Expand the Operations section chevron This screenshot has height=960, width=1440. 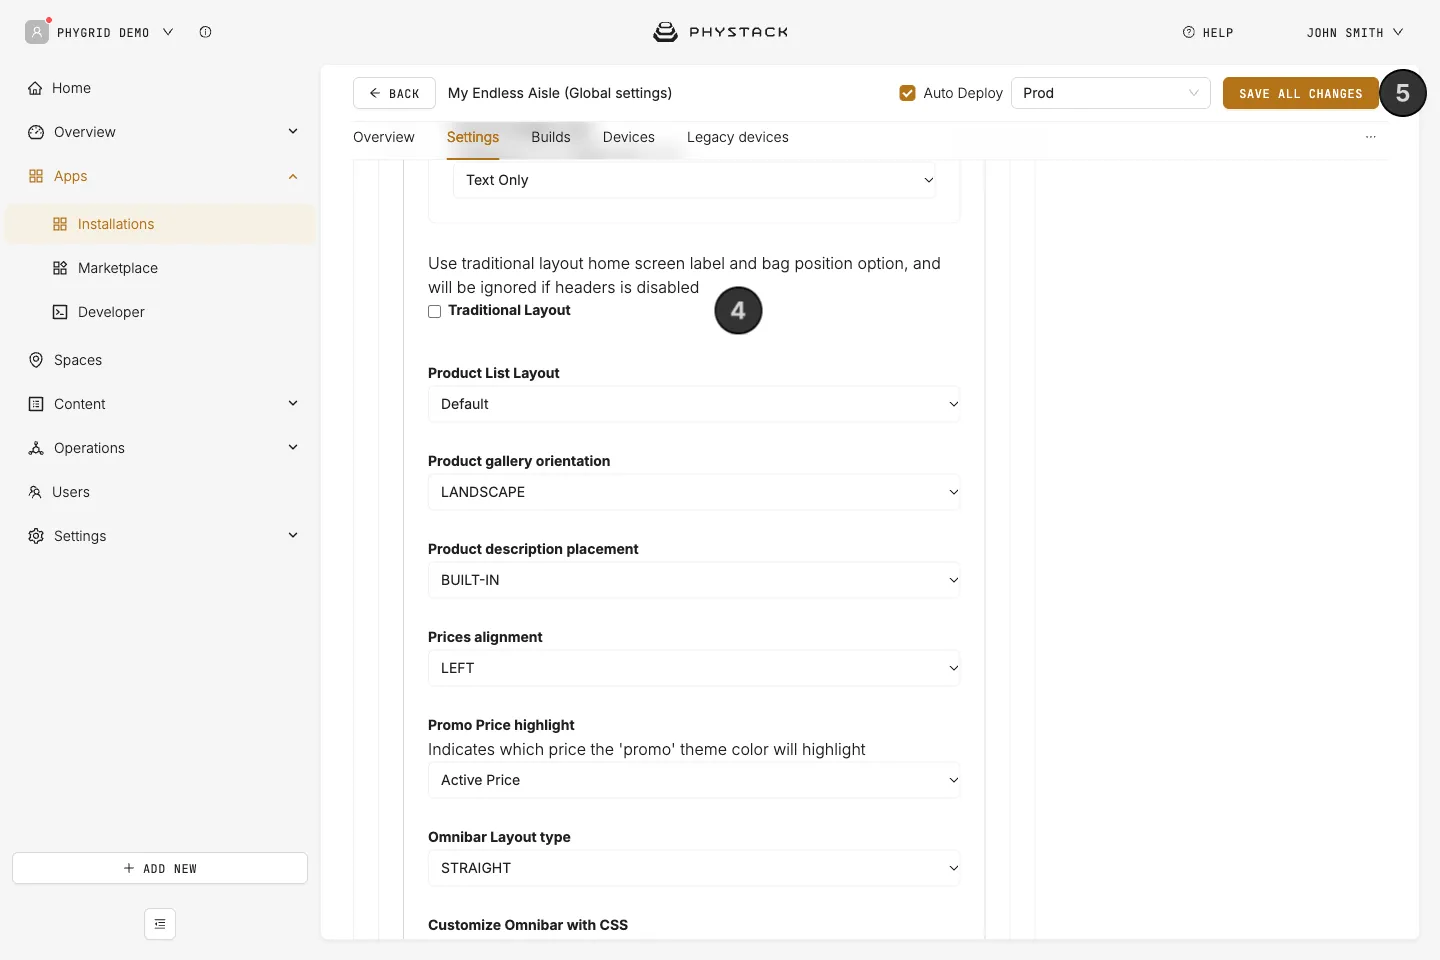[293, 447]
